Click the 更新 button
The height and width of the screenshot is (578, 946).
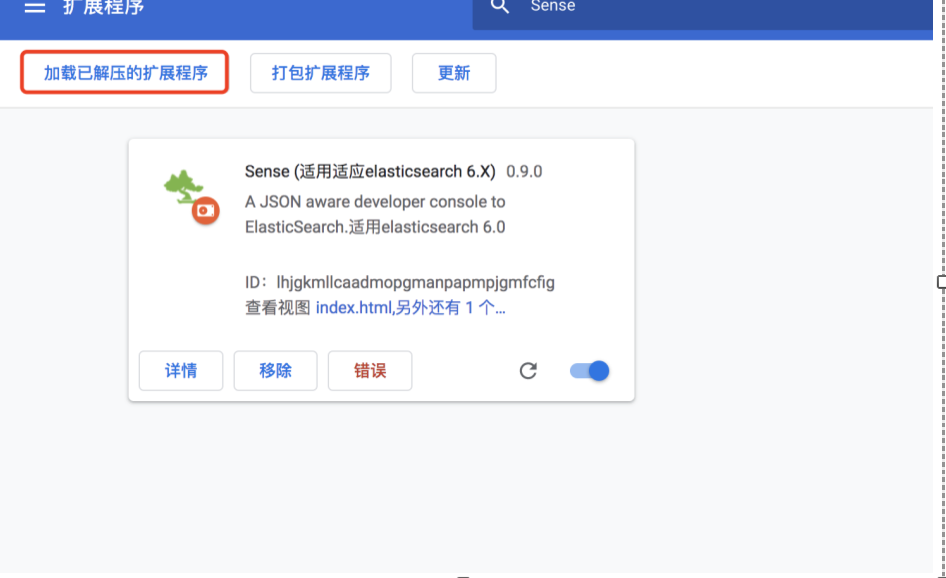click(x=454, y=73)
